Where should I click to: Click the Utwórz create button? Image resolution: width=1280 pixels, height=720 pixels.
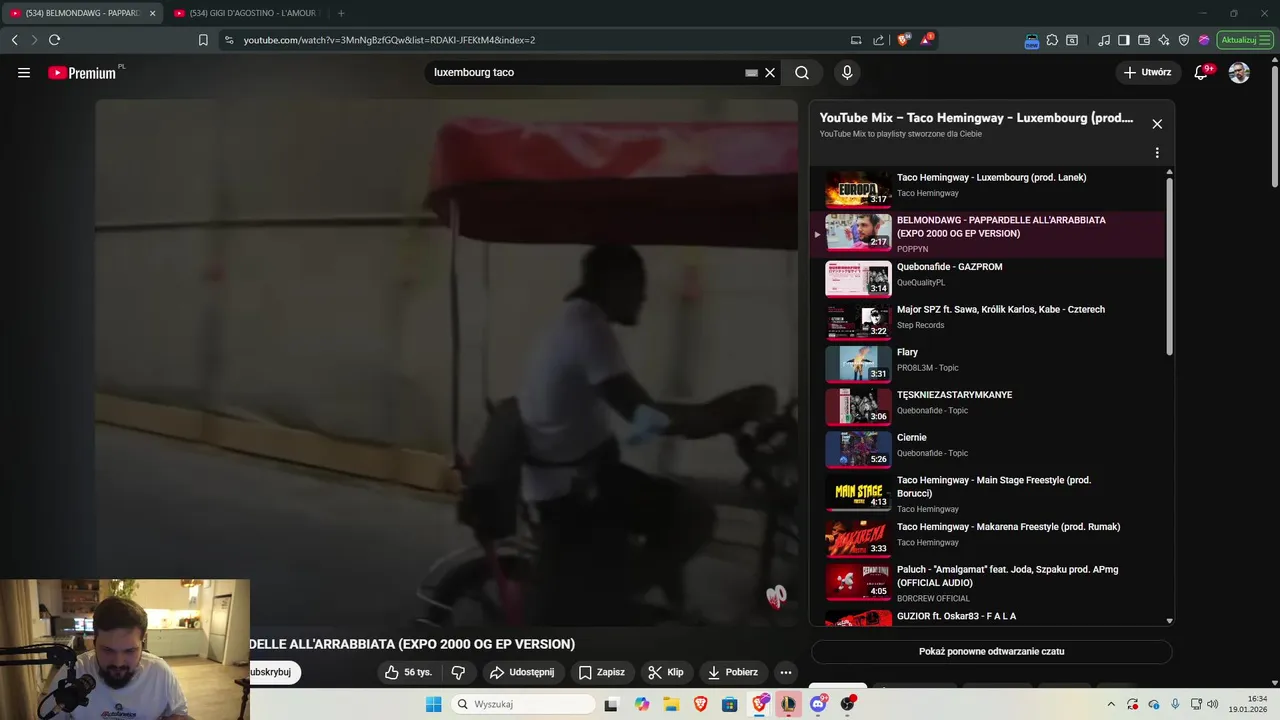coord(1148,73)
